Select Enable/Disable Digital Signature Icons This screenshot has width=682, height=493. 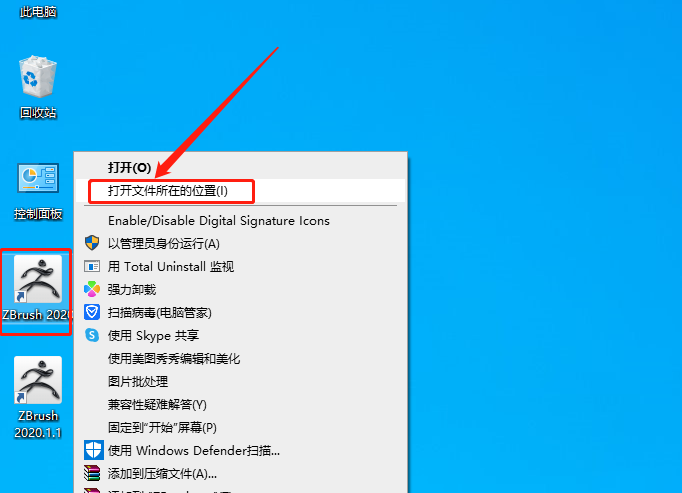241,221
